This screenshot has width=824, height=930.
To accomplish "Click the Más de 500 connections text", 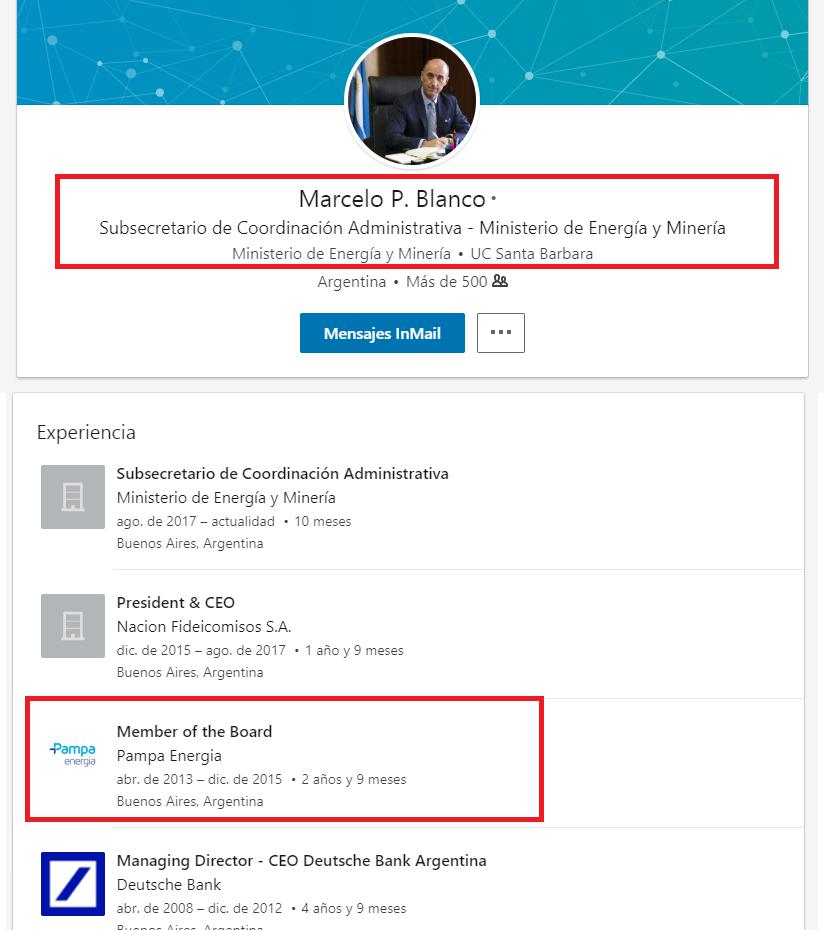I will (x=446, y=282).
